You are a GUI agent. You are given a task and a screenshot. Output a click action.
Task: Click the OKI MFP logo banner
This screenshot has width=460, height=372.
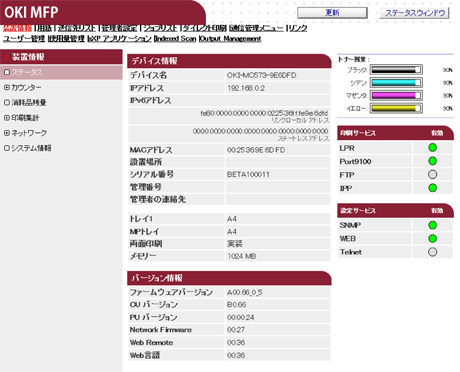(103, 12)
